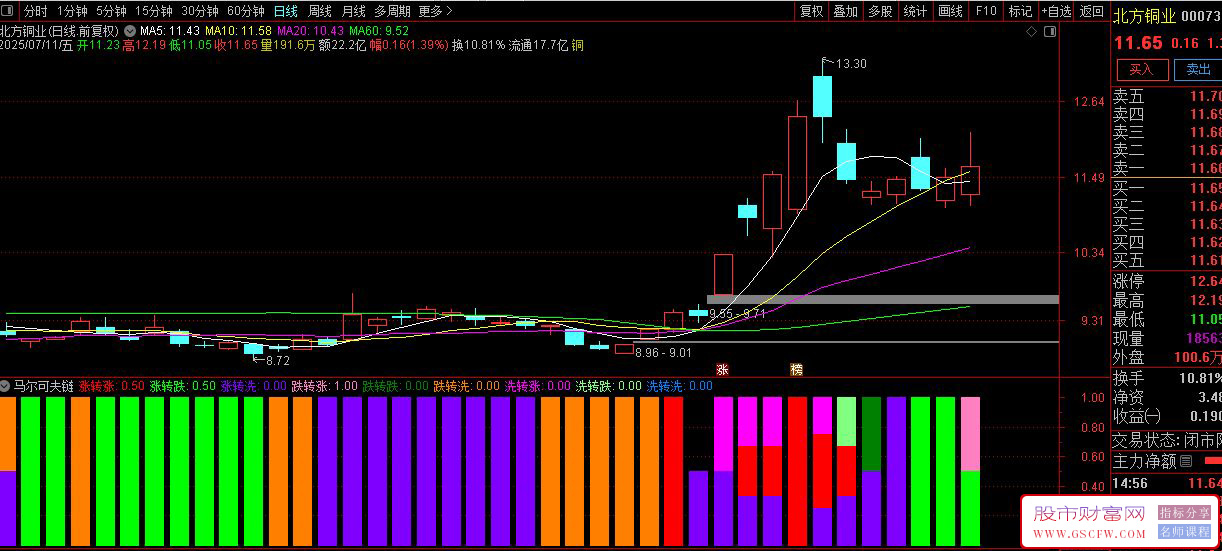Click the 涨 marker below chart
This screenshot has height=551, width=1222.
click(722, 369)
